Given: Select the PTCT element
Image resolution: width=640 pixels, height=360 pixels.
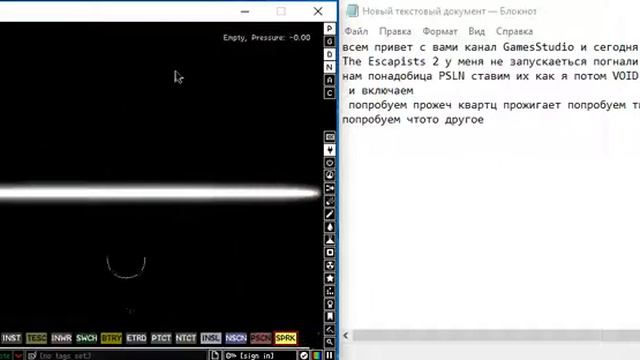Looking at the screenshot, I should coord(161,338).
